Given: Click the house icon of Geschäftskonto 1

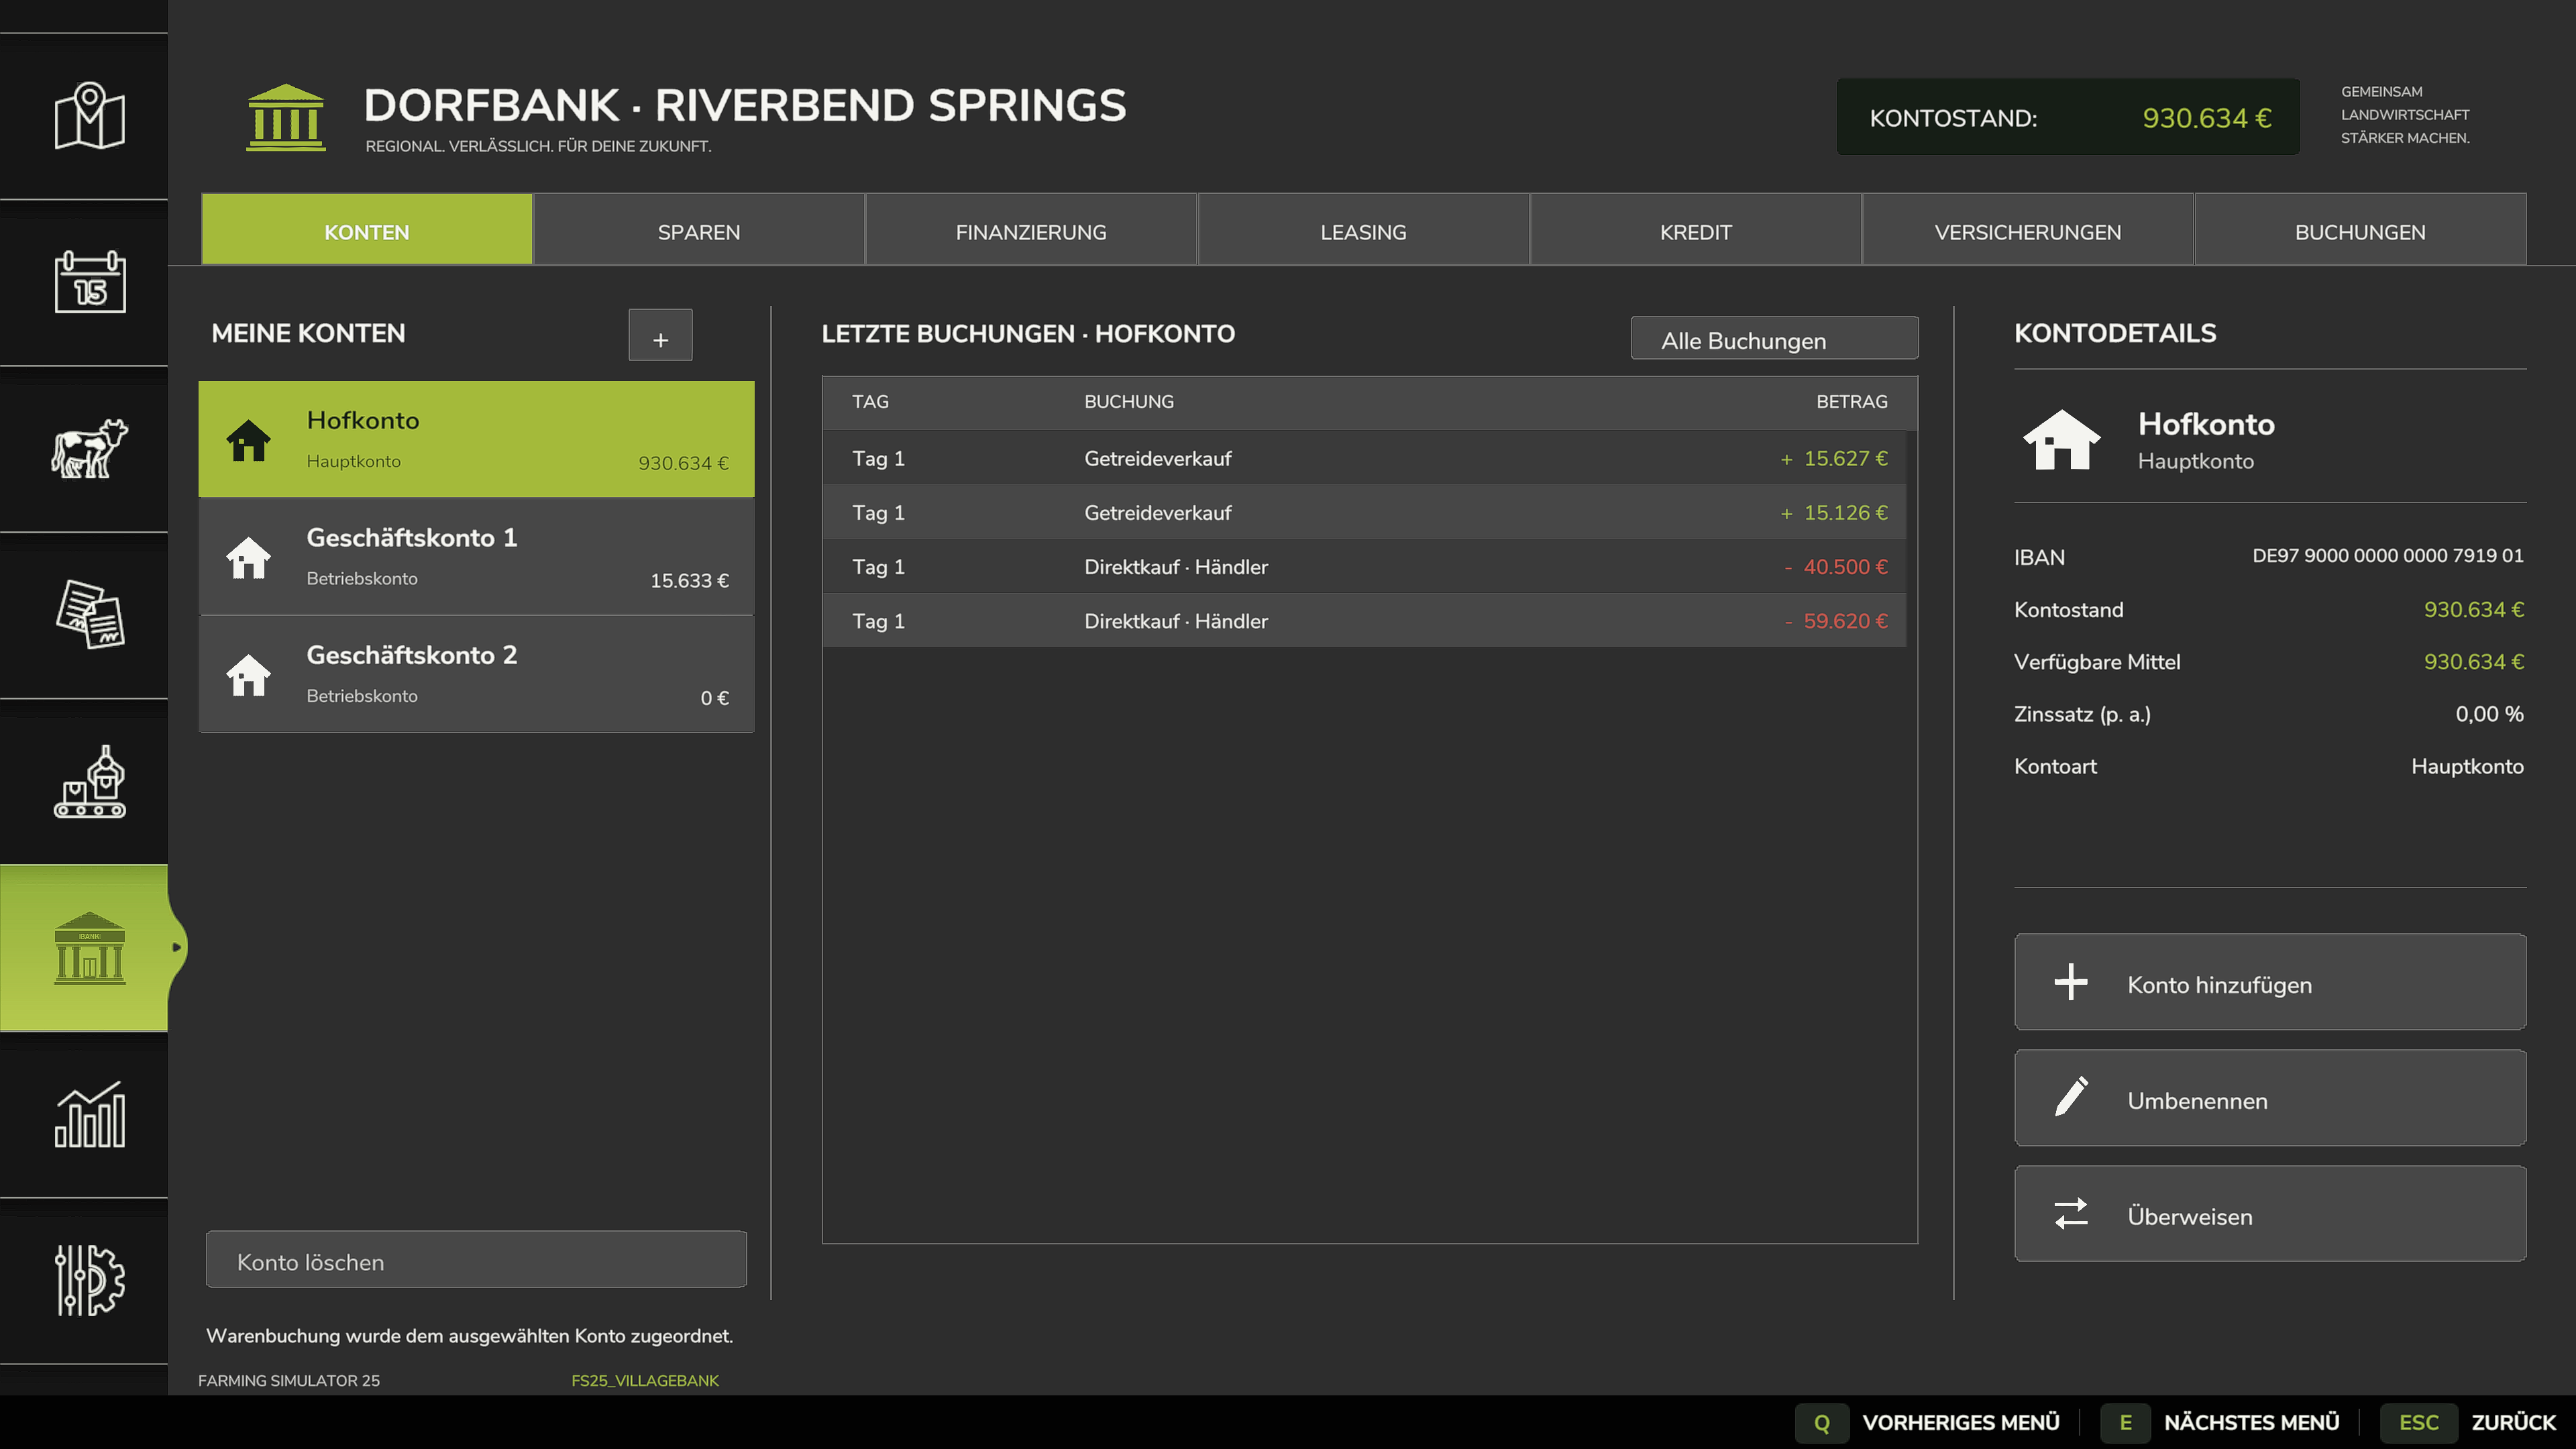Looking at the screenshot, I should 248,558.
